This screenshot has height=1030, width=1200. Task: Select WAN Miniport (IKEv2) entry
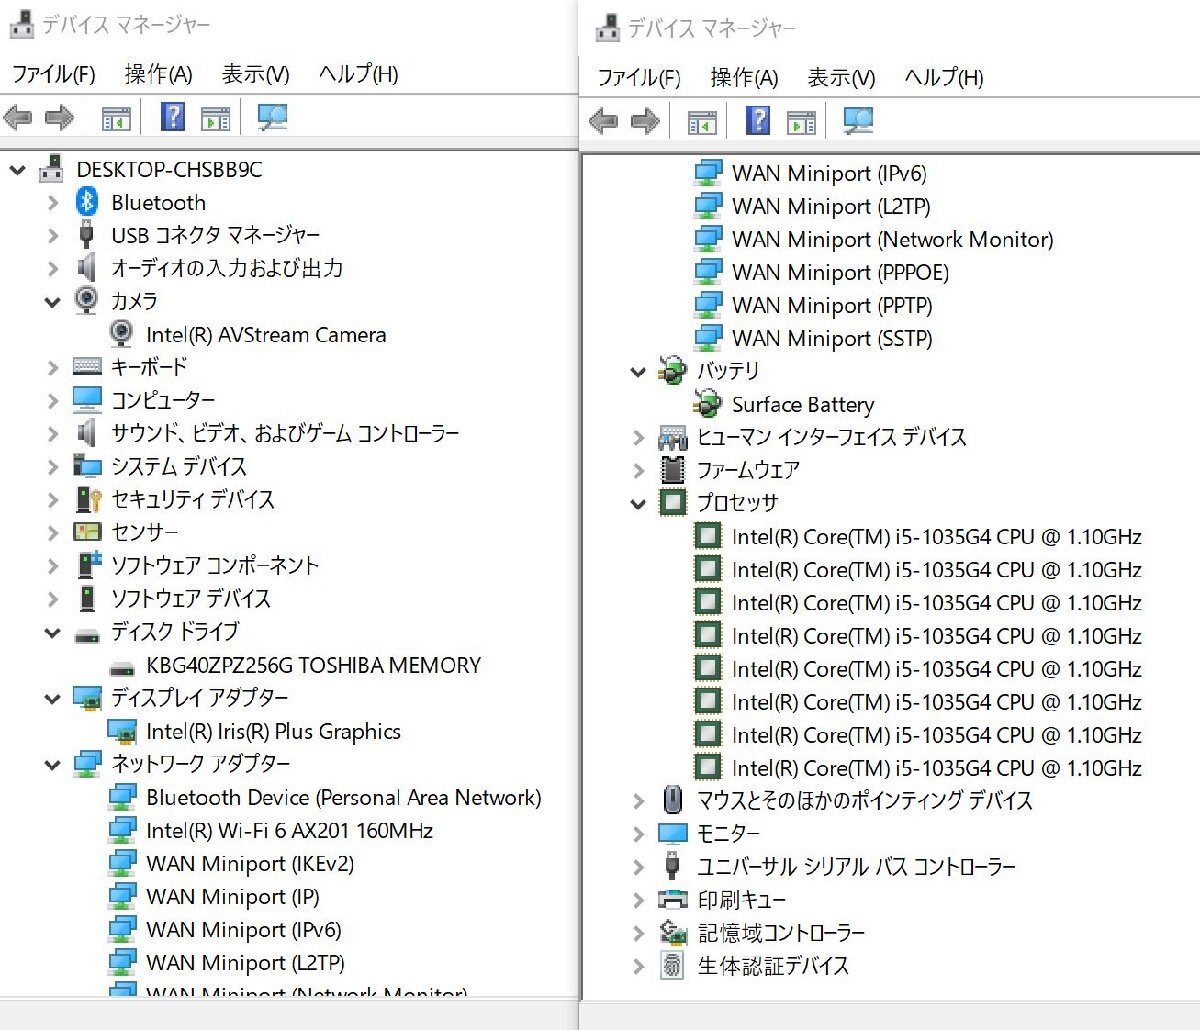(x=250, y=863)
